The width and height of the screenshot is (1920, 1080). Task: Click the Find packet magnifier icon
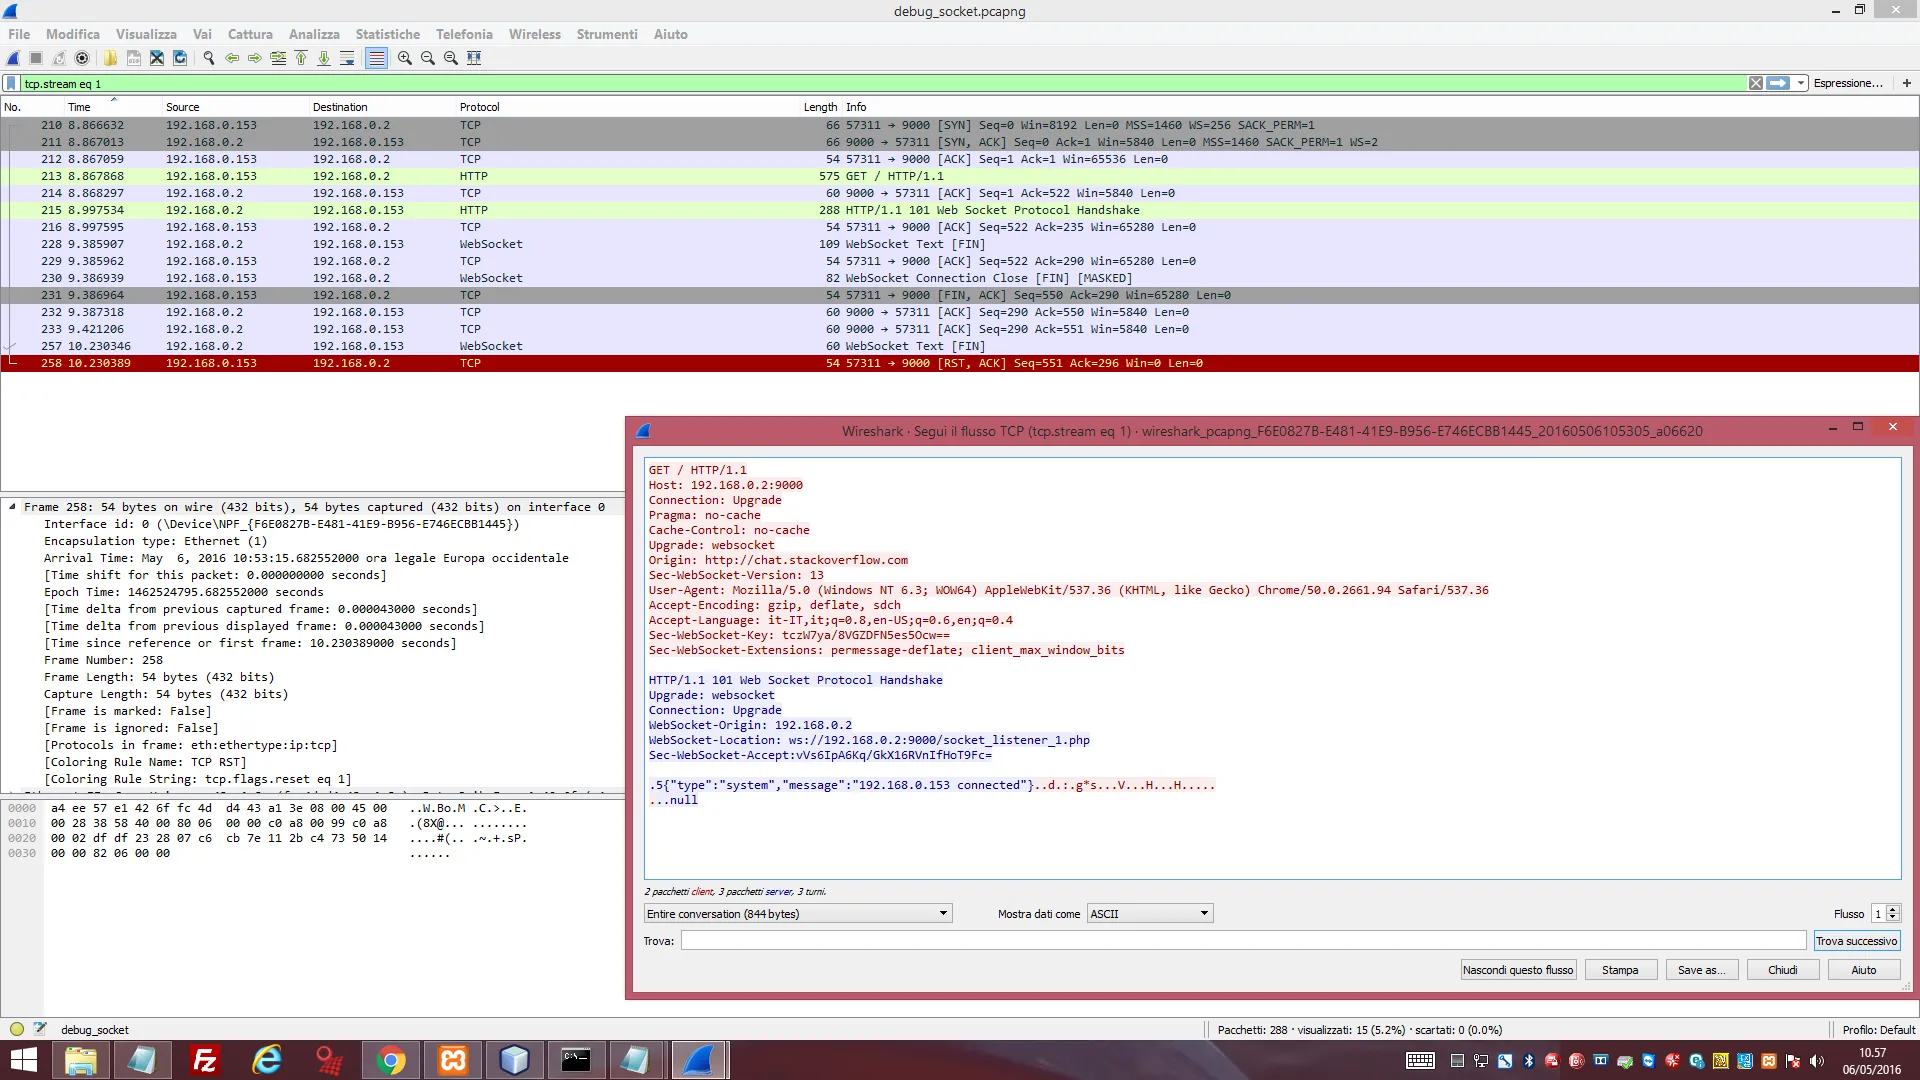[208, 58]
